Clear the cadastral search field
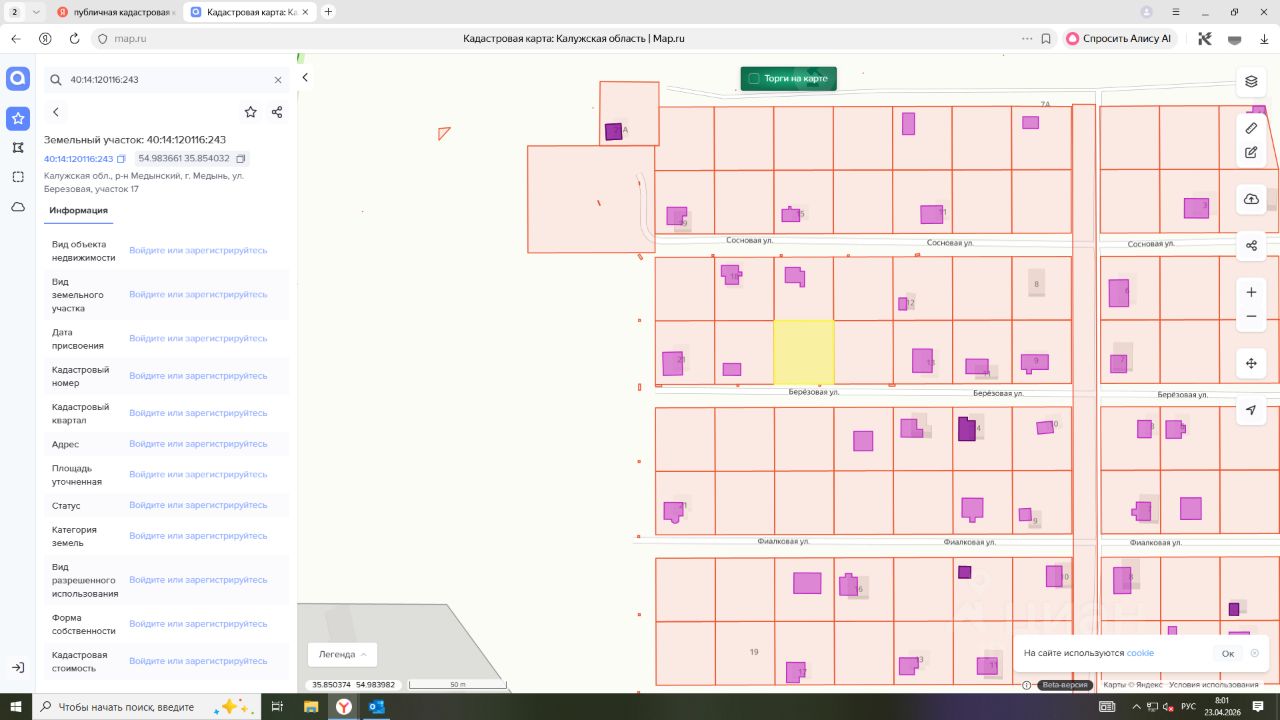Screen dimensions: 1280x720 [278, 79]
